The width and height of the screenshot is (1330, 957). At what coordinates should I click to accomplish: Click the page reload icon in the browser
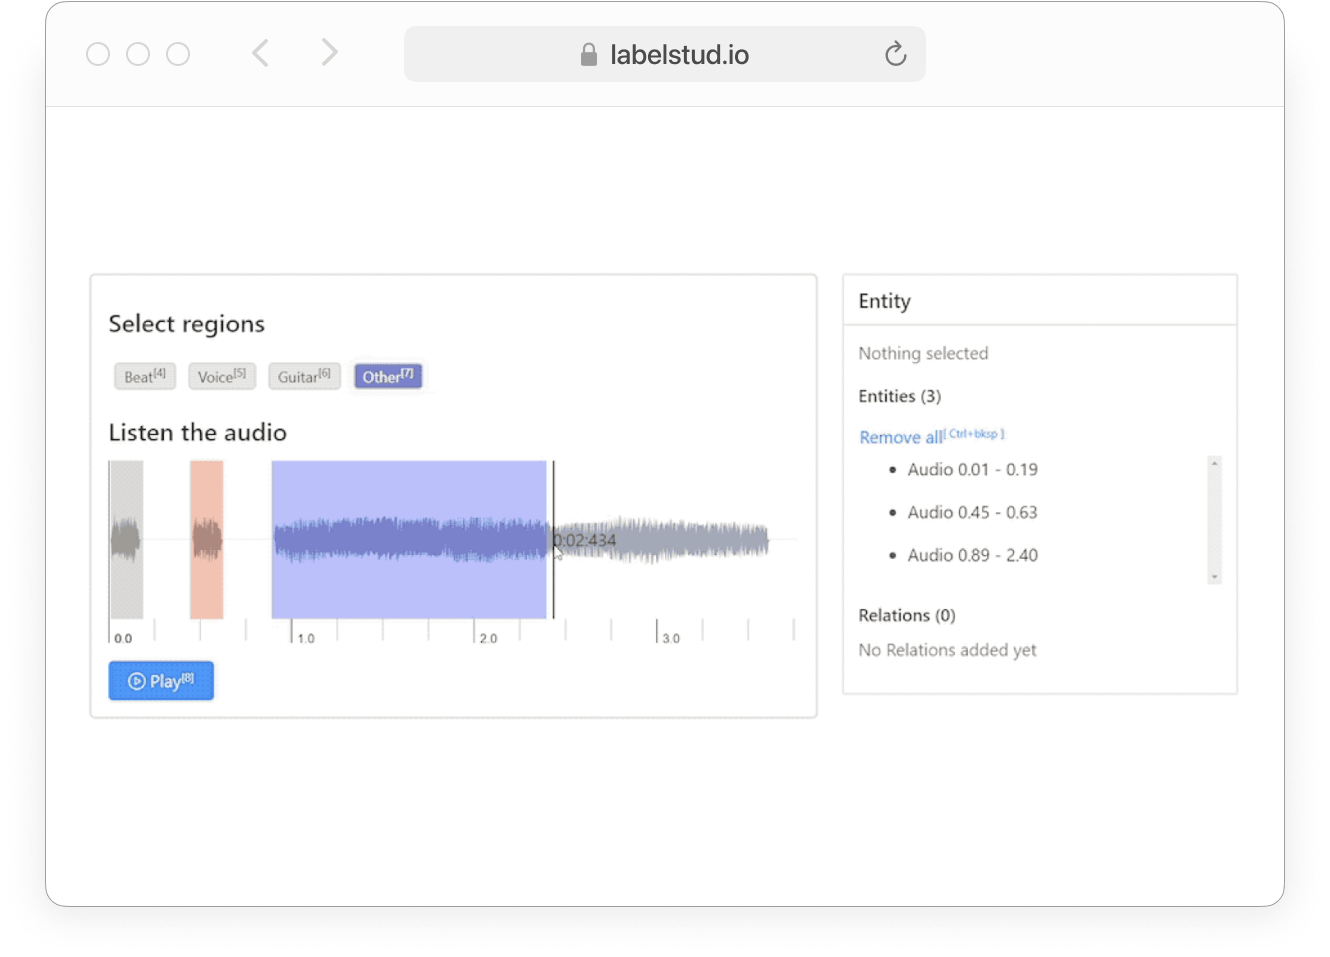(895, 55)
